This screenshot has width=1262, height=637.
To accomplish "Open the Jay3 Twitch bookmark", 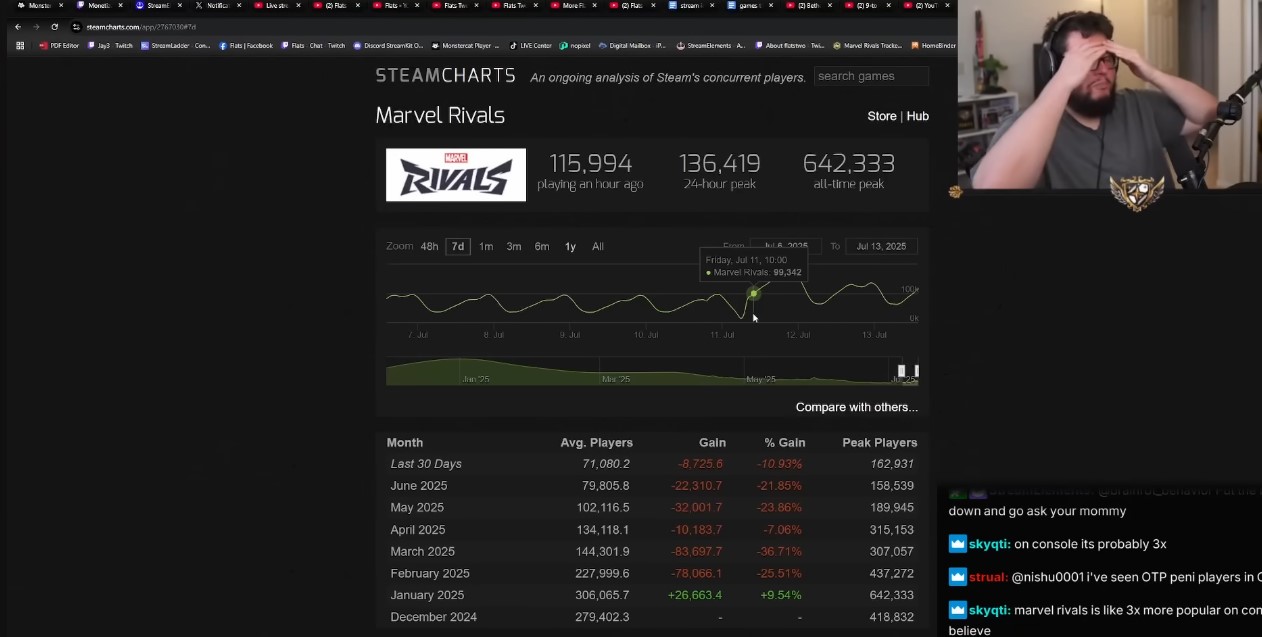I will pos(110,45).
